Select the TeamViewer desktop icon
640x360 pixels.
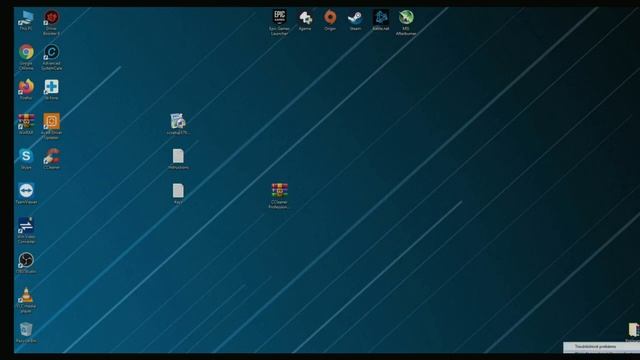coord(26,193)
